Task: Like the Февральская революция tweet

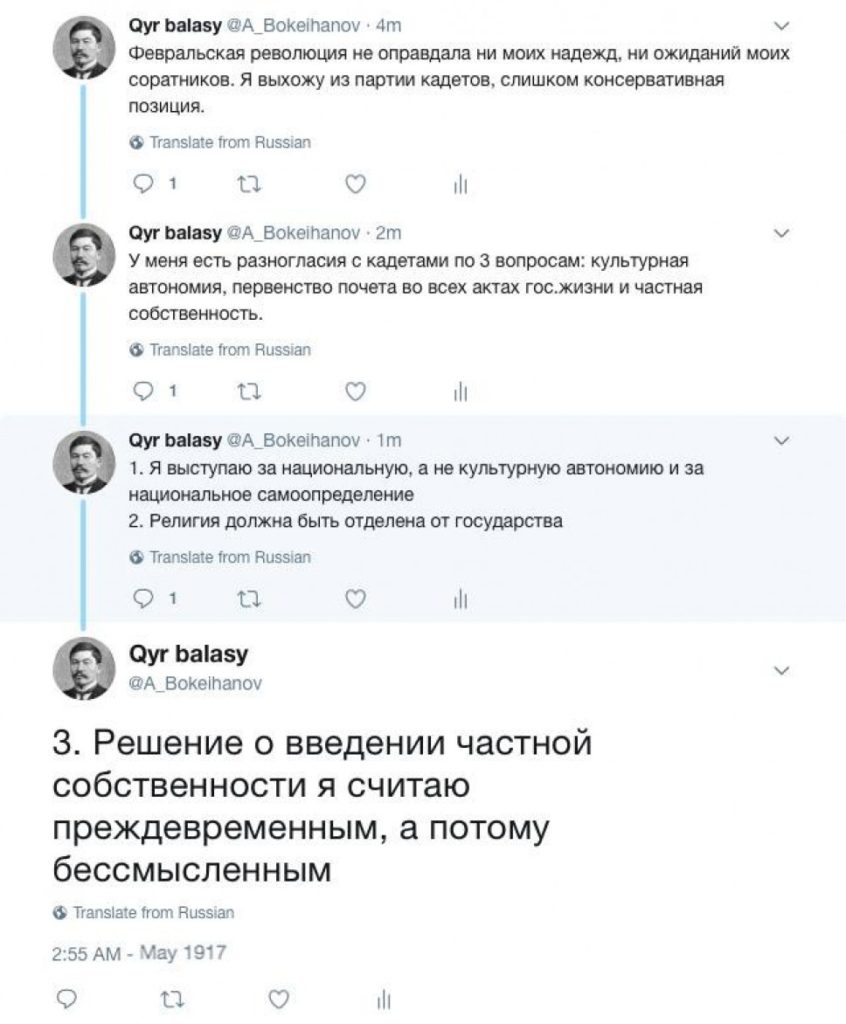Action: coord(354,184)
